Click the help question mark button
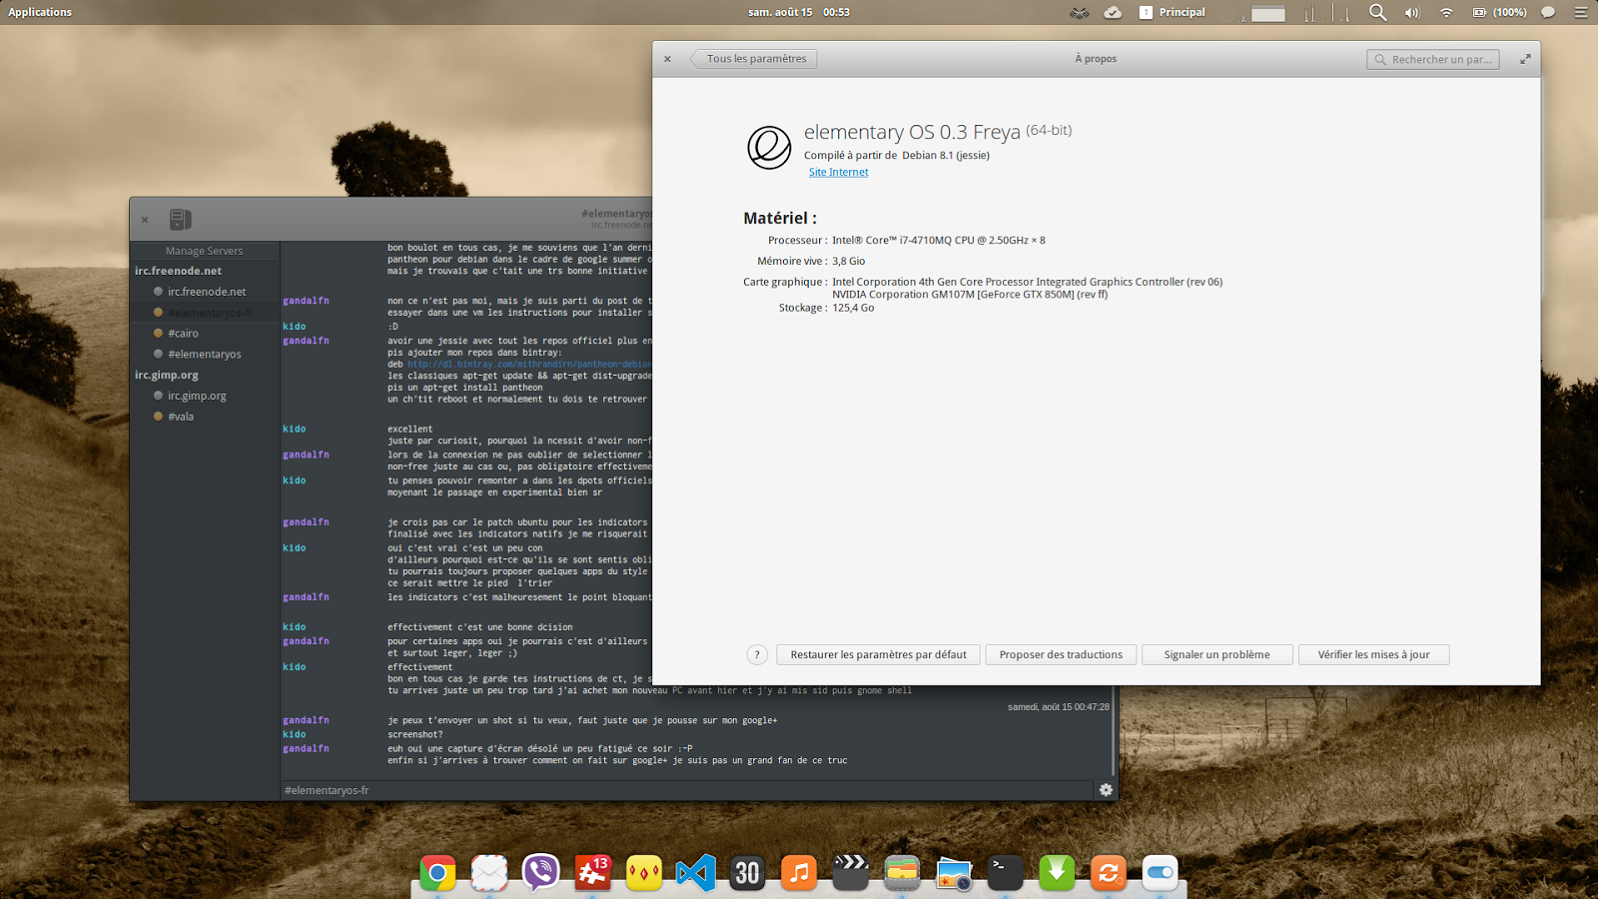Image resolution: width=1598 pixels, height=899 pixels. point(757,655)
